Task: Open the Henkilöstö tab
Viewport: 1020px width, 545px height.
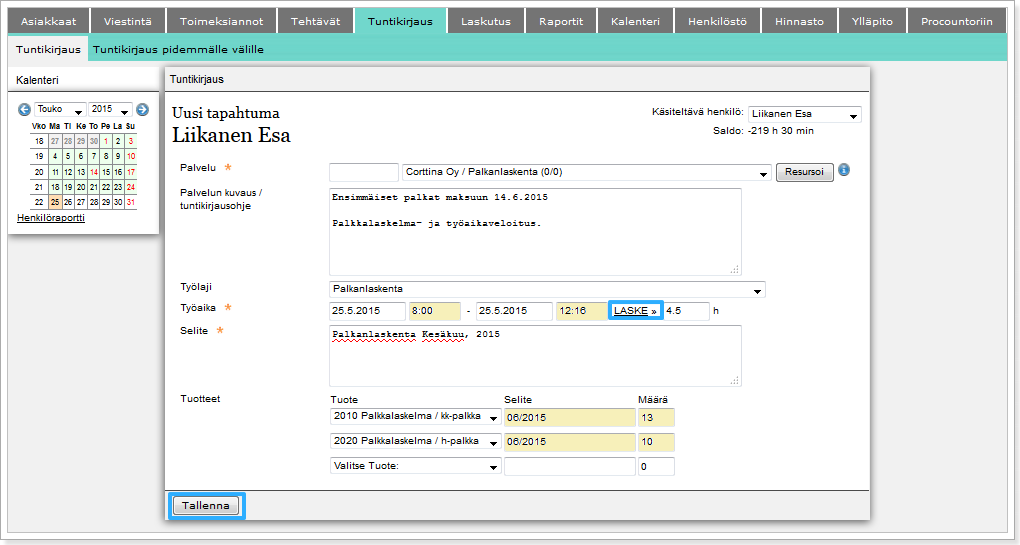Action: pyautogui.click(x=718, y=21)
